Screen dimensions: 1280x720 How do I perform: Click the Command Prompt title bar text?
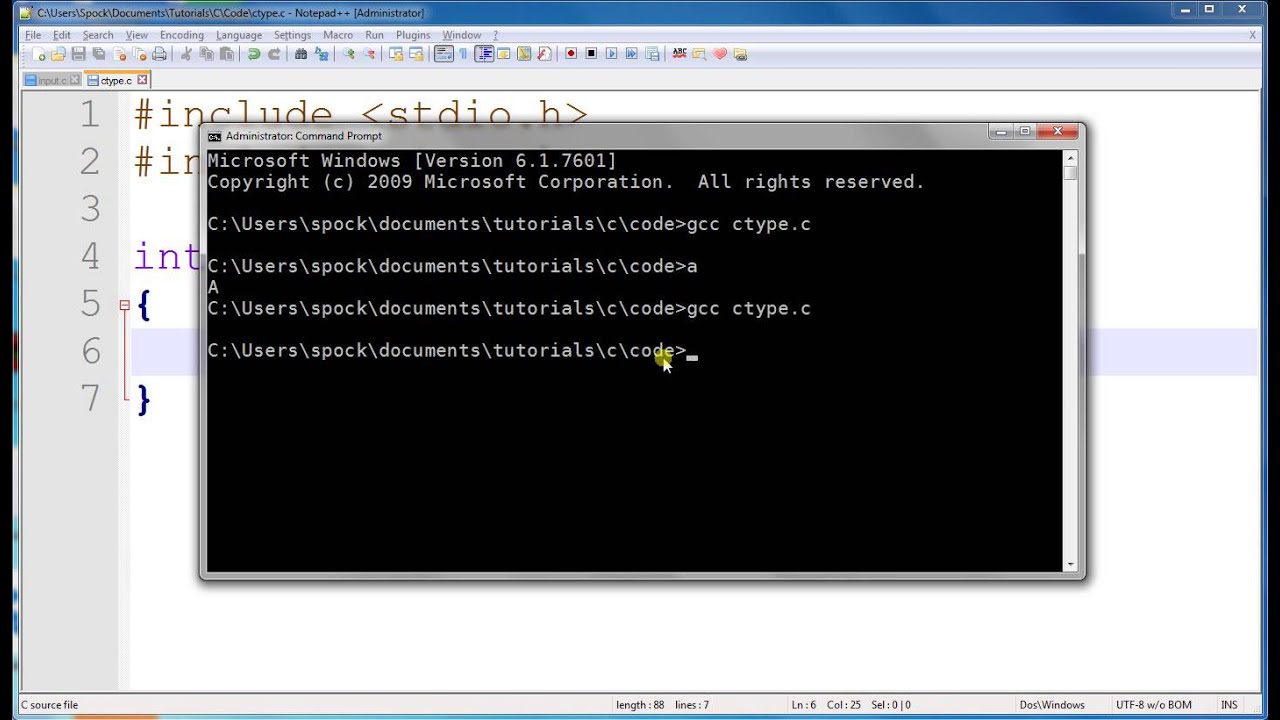pyautogui.click(x=304, y=136)
